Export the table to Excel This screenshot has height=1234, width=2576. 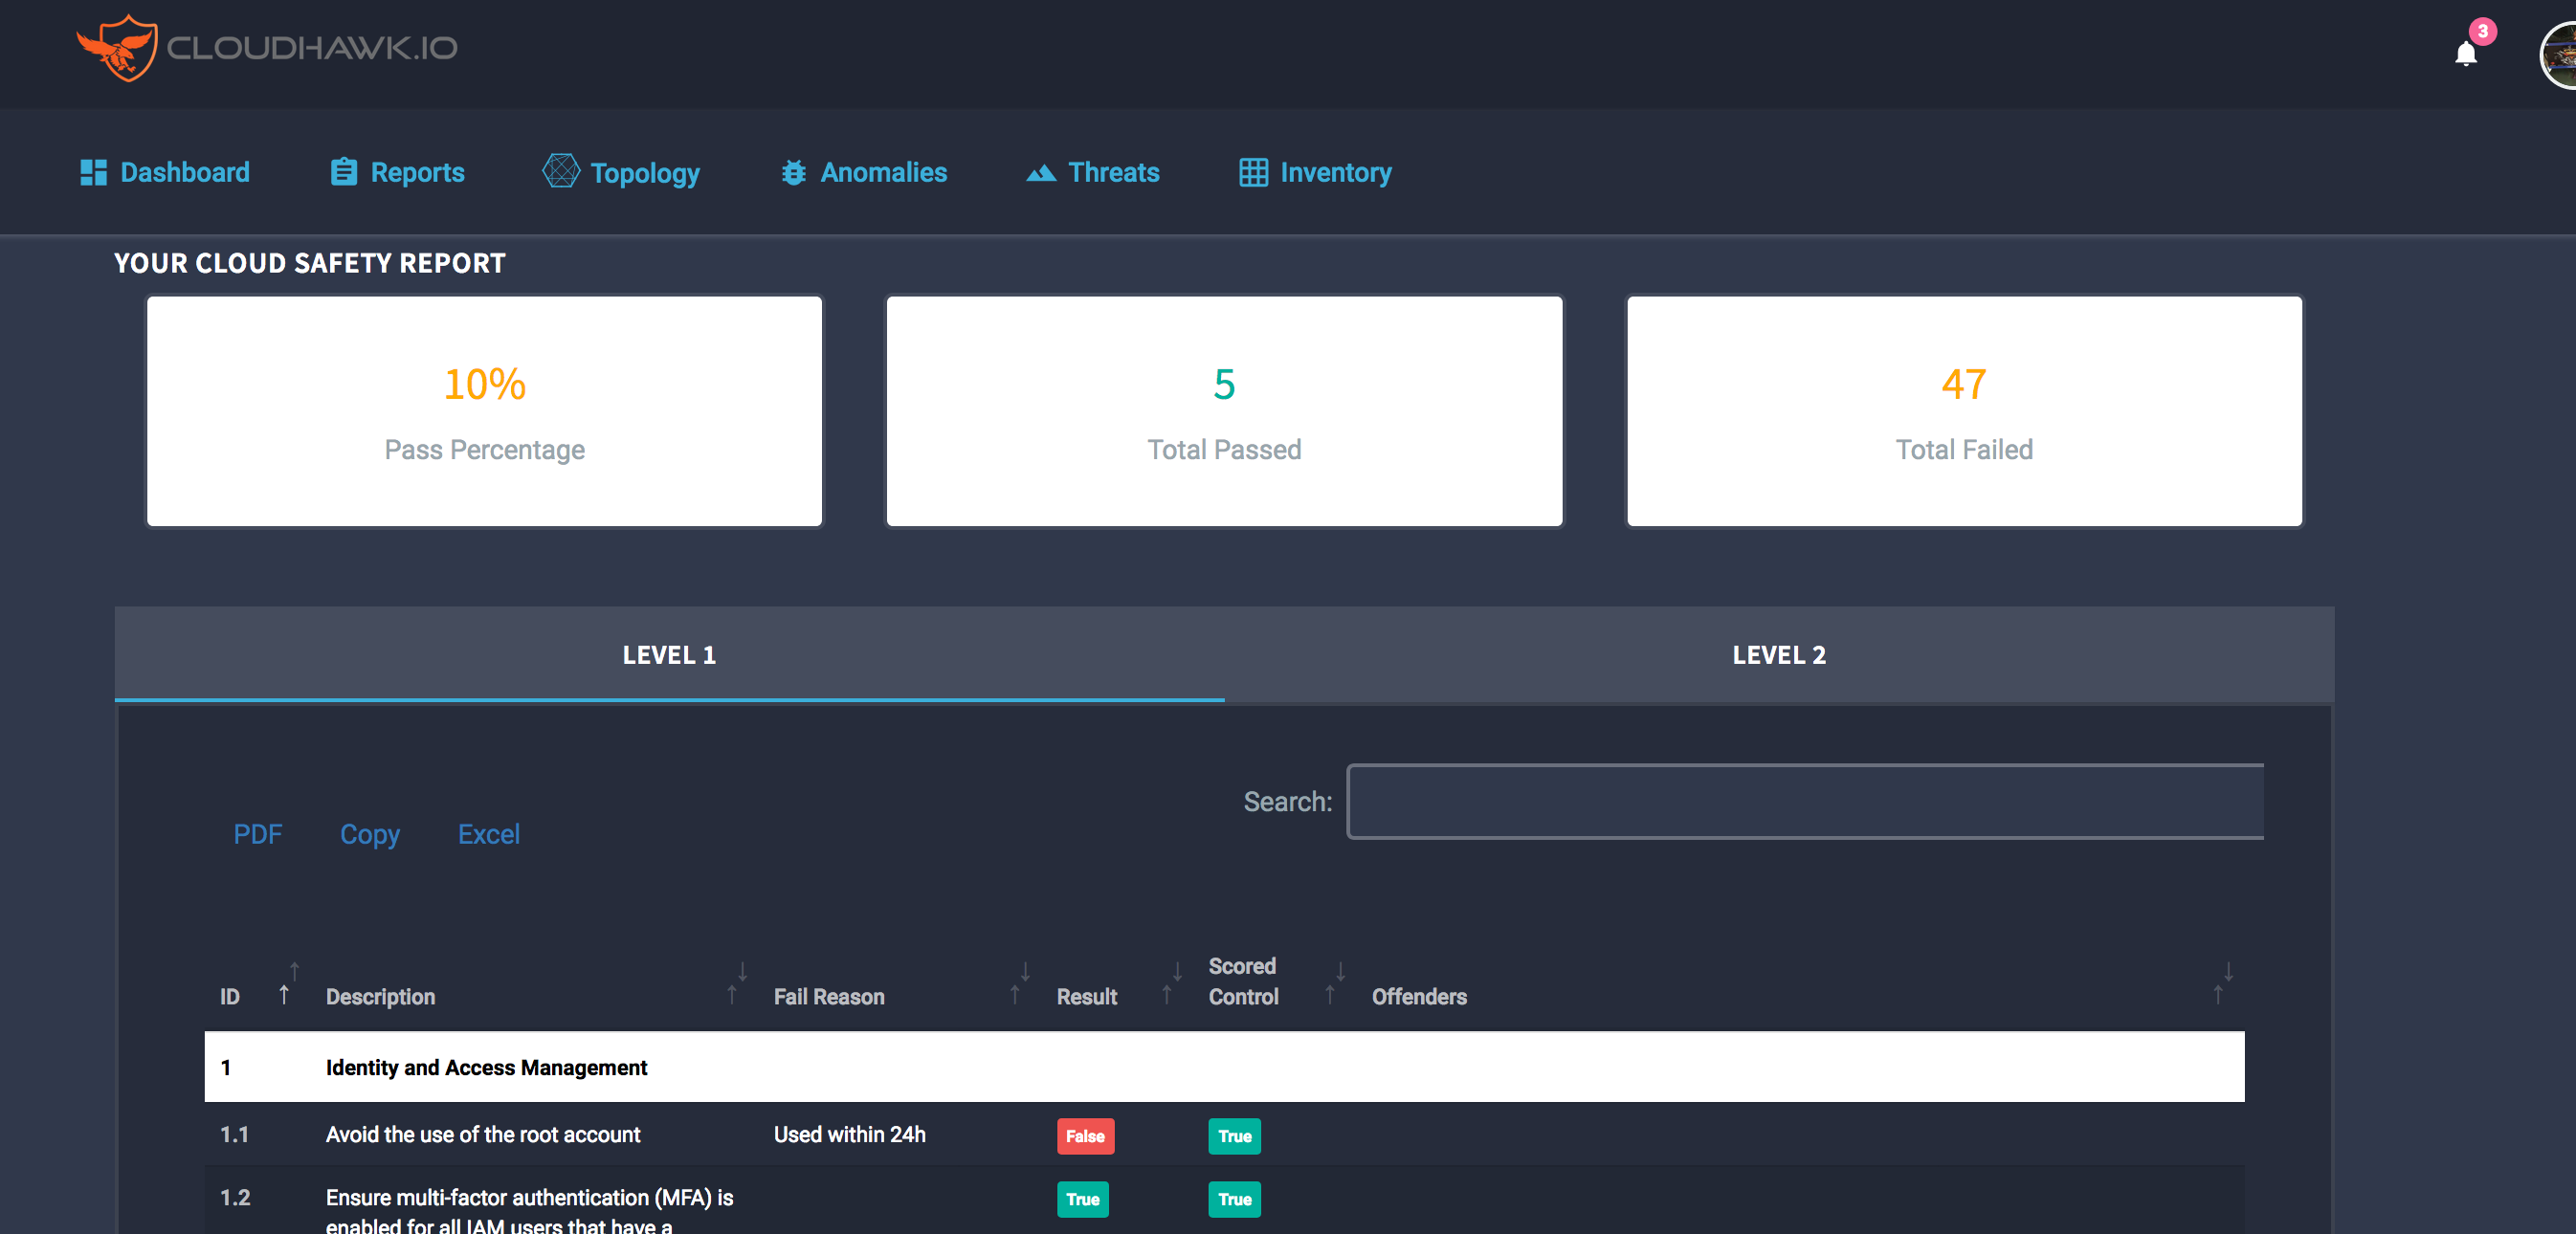coord(488,834)
